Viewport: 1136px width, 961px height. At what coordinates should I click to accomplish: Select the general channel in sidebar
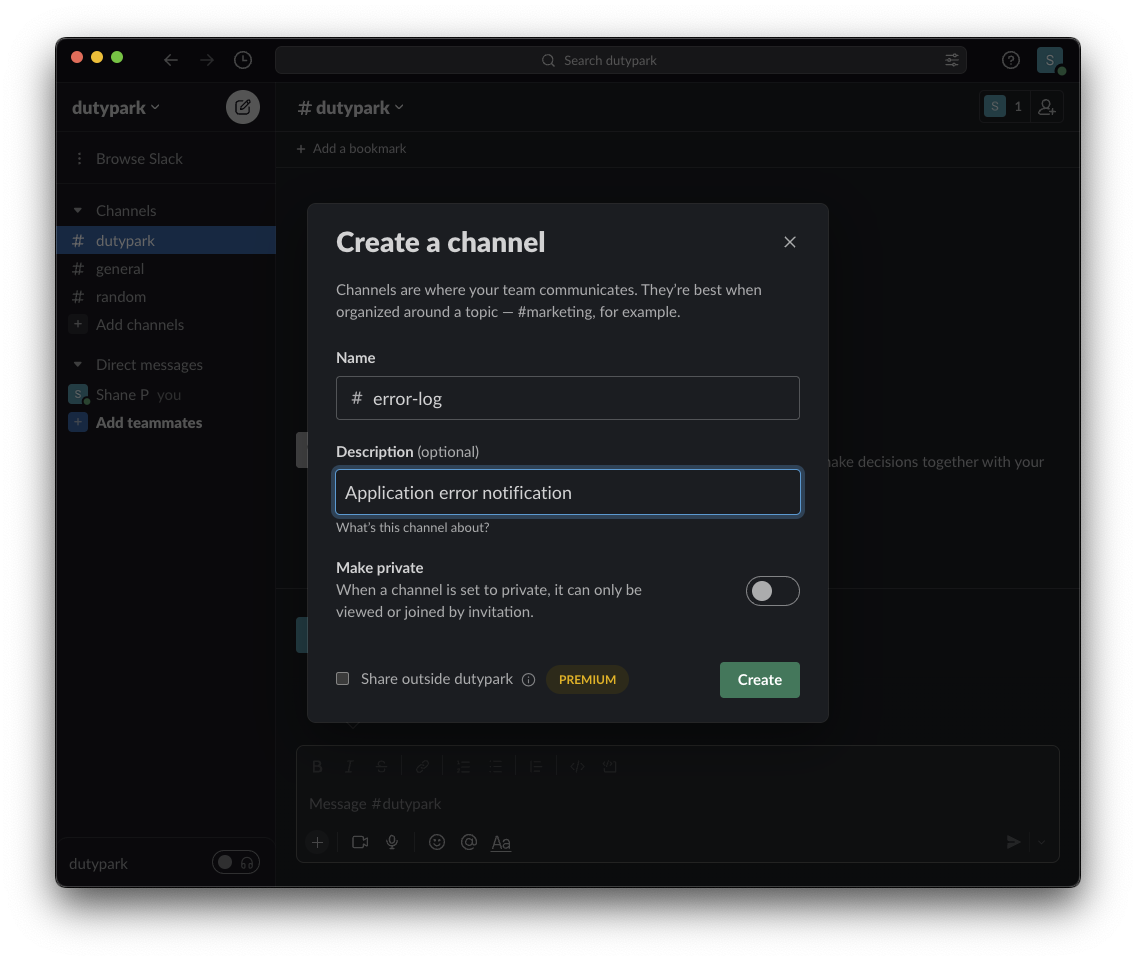point(166,269)
